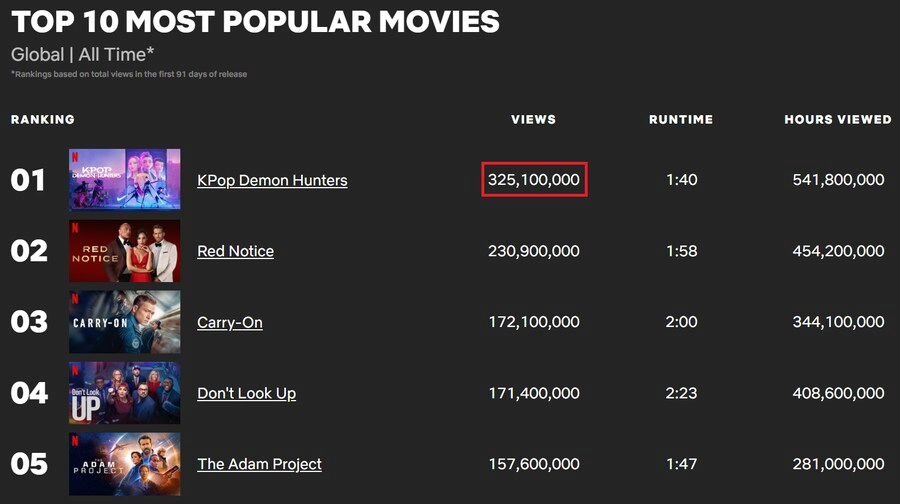Click the KPop Demon Hunters poster thumbnail
Image resolution: width=900 pixels, height=504 pixels.
pos(124,180)
